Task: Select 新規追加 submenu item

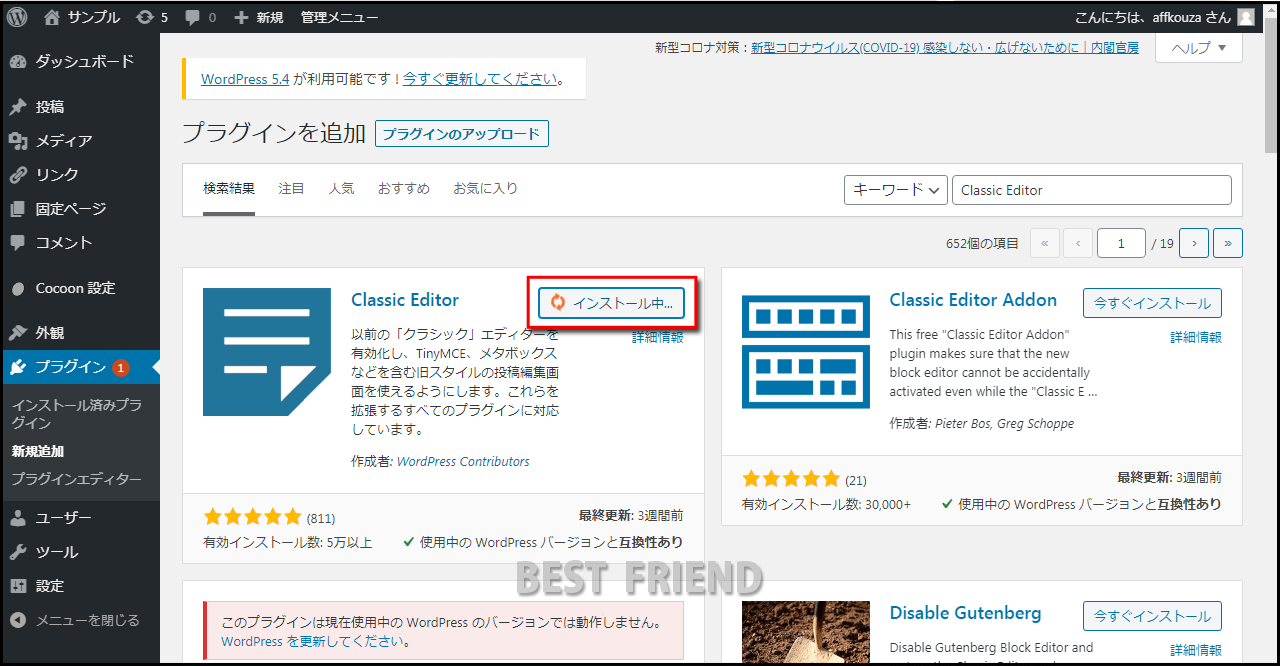Action: (38, 451)
